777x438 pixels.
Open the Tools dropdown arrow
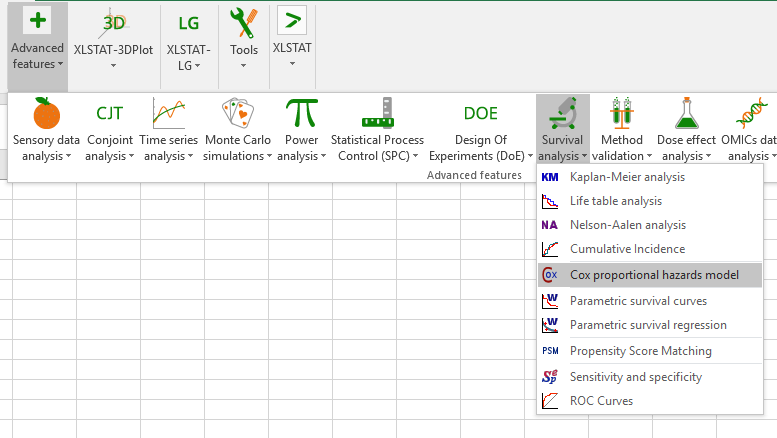[243, 65]
